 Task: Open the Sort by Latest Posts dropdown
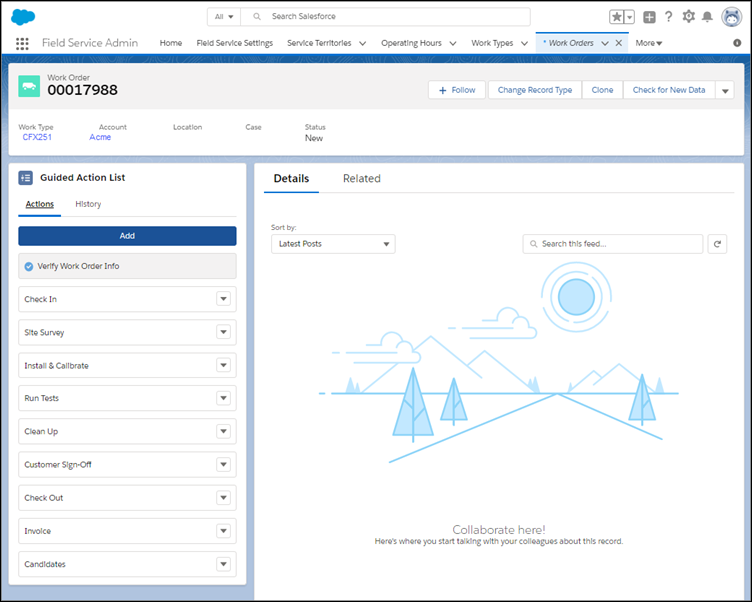[333, 244]
